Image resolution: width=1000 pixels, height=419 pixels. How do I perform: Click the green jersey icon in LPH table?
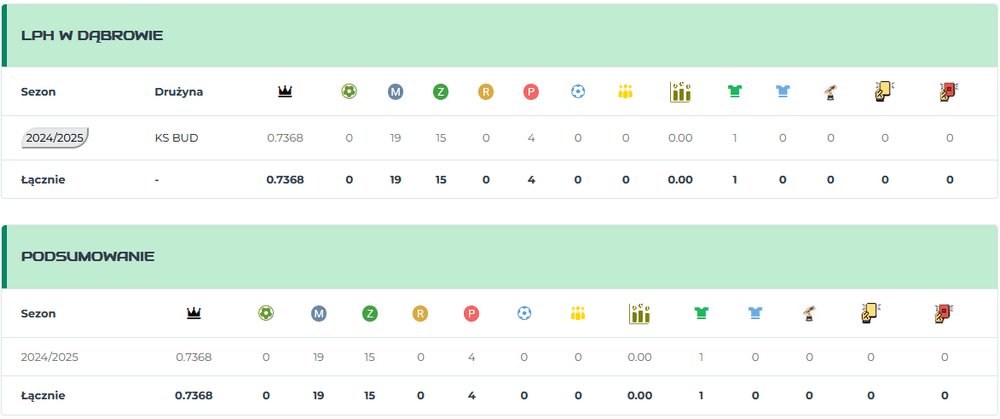(735, 92)
